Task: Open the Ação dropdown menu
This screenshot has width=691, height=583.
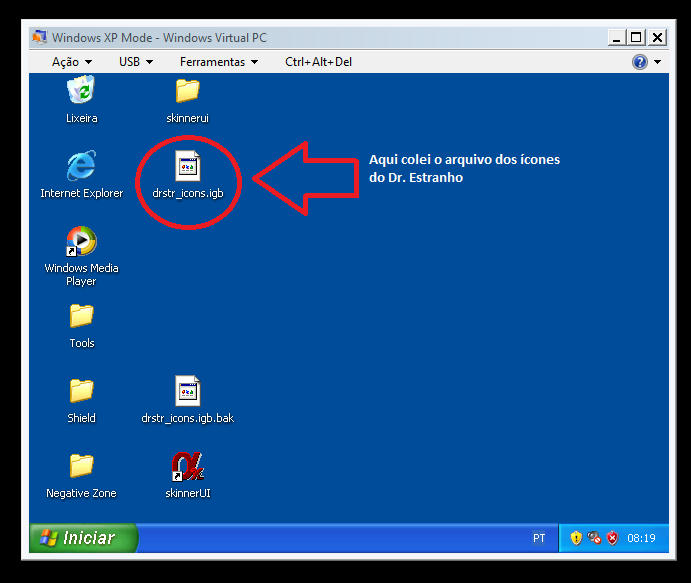Action: pyautogui.click(x=72, y=62)
